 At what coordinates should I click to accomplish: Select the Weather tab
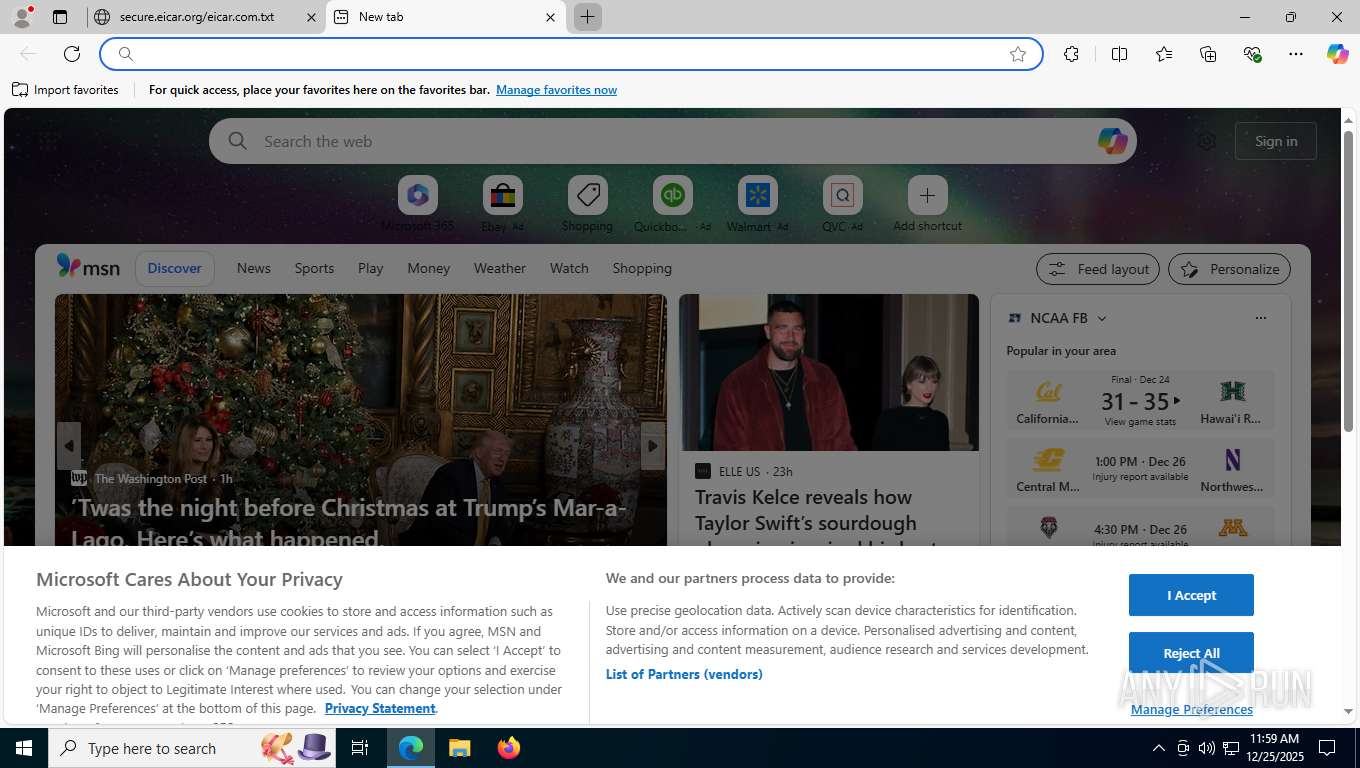click(499, 268)
